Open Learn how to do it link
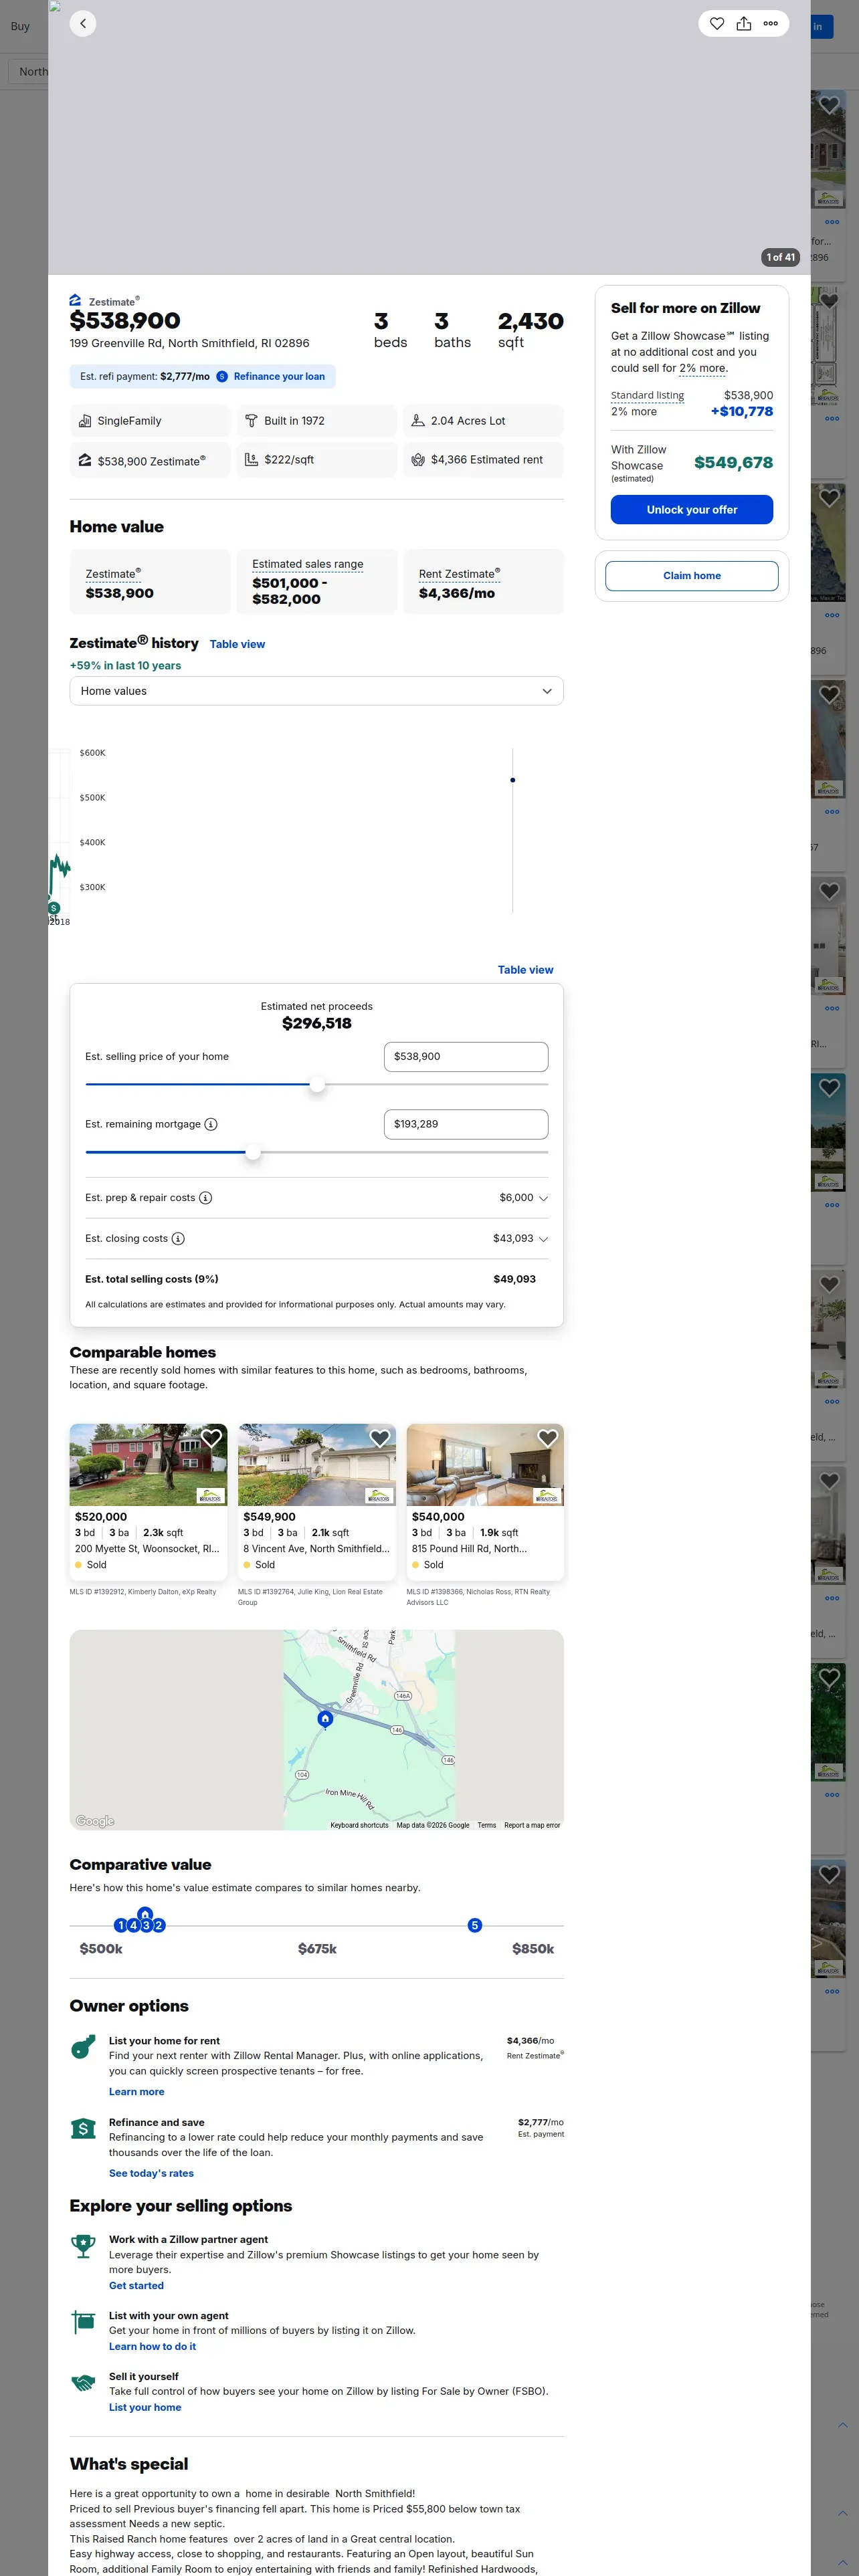Screen dimensions: 859x2576 click(152, 2346)
